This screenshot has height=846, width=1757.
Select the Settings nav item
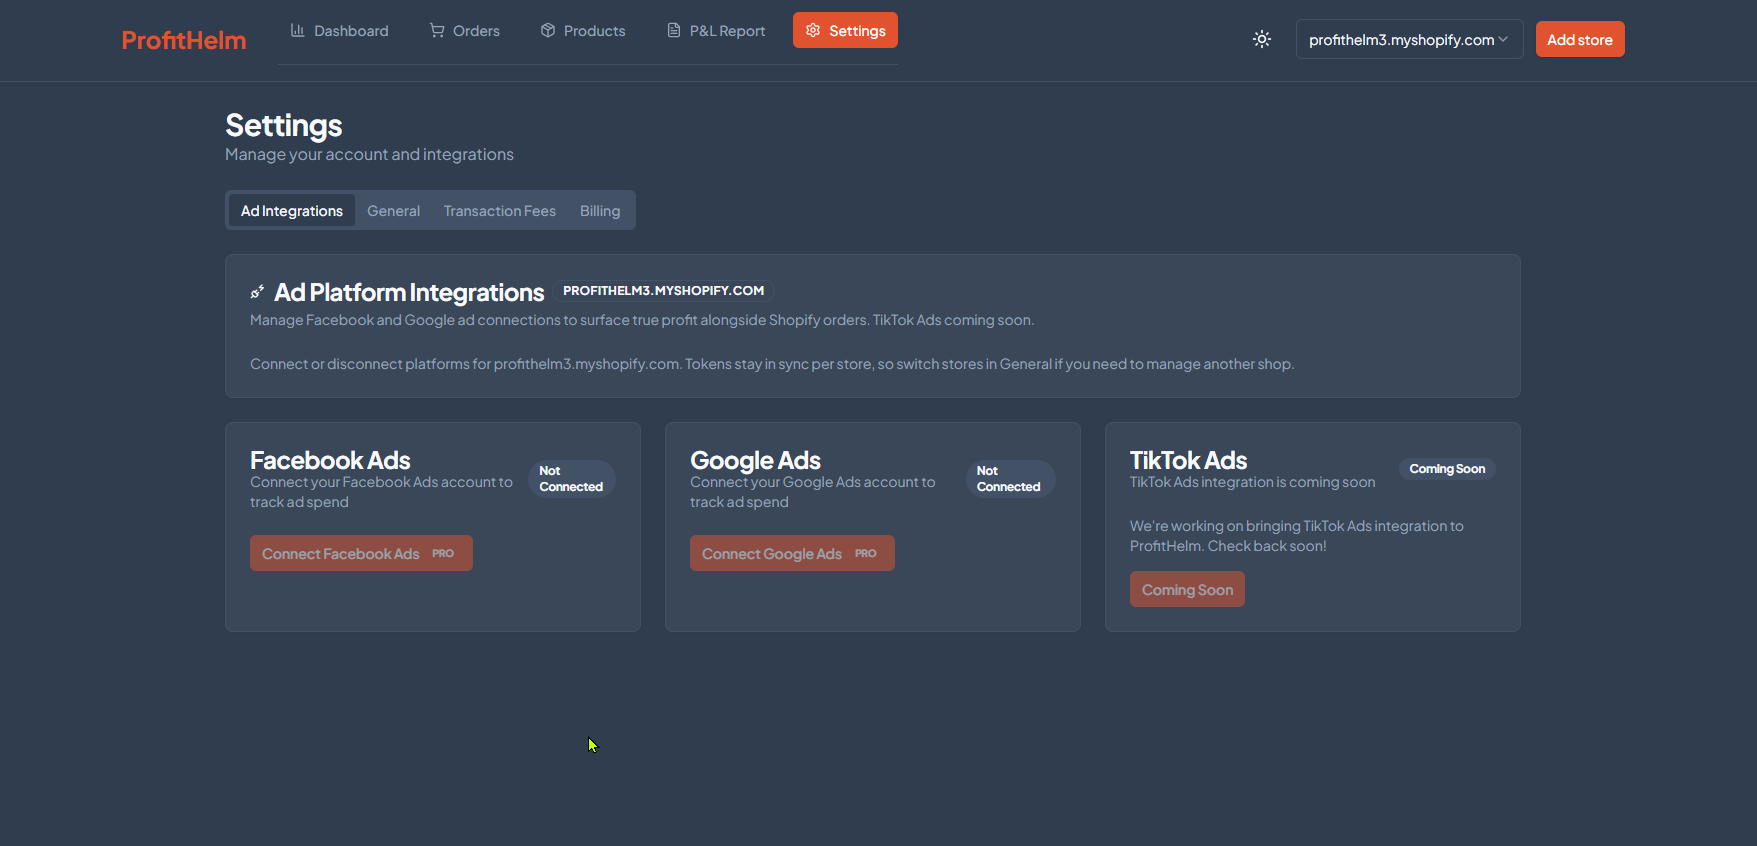(x=845, y=30)
